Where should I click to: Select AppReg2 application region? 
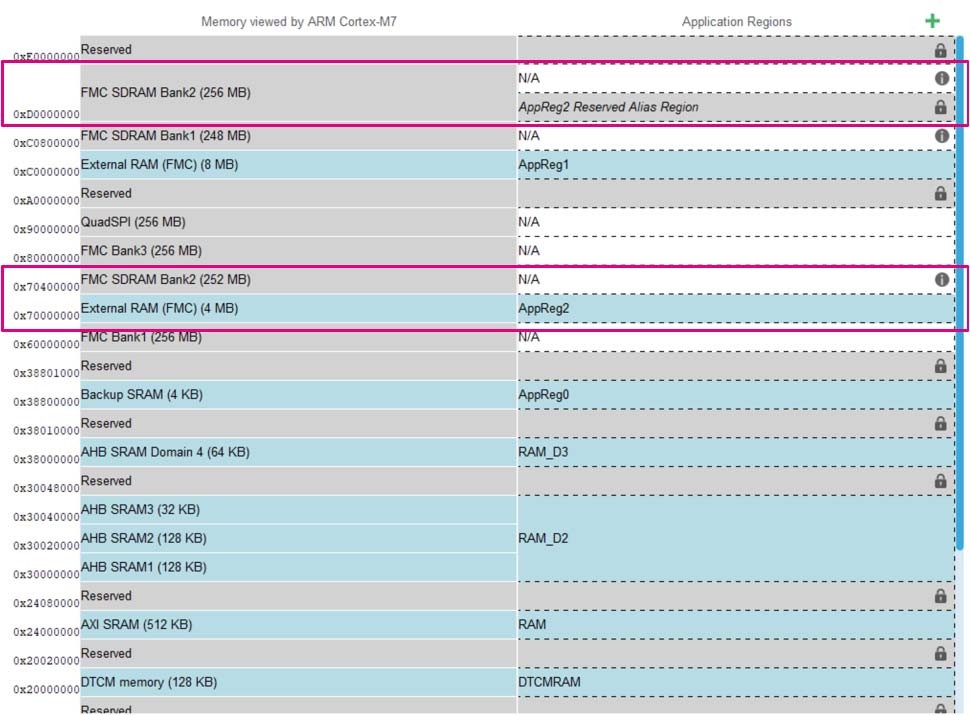click(736, 308)
